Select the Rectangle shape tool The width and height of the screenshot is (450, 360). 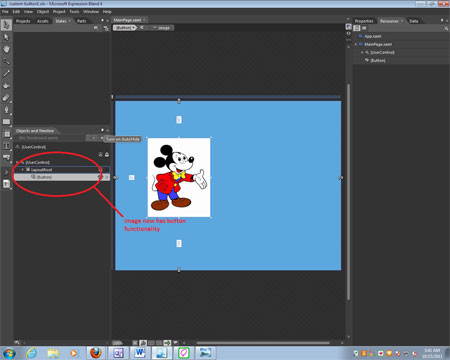tap(6, 122)
